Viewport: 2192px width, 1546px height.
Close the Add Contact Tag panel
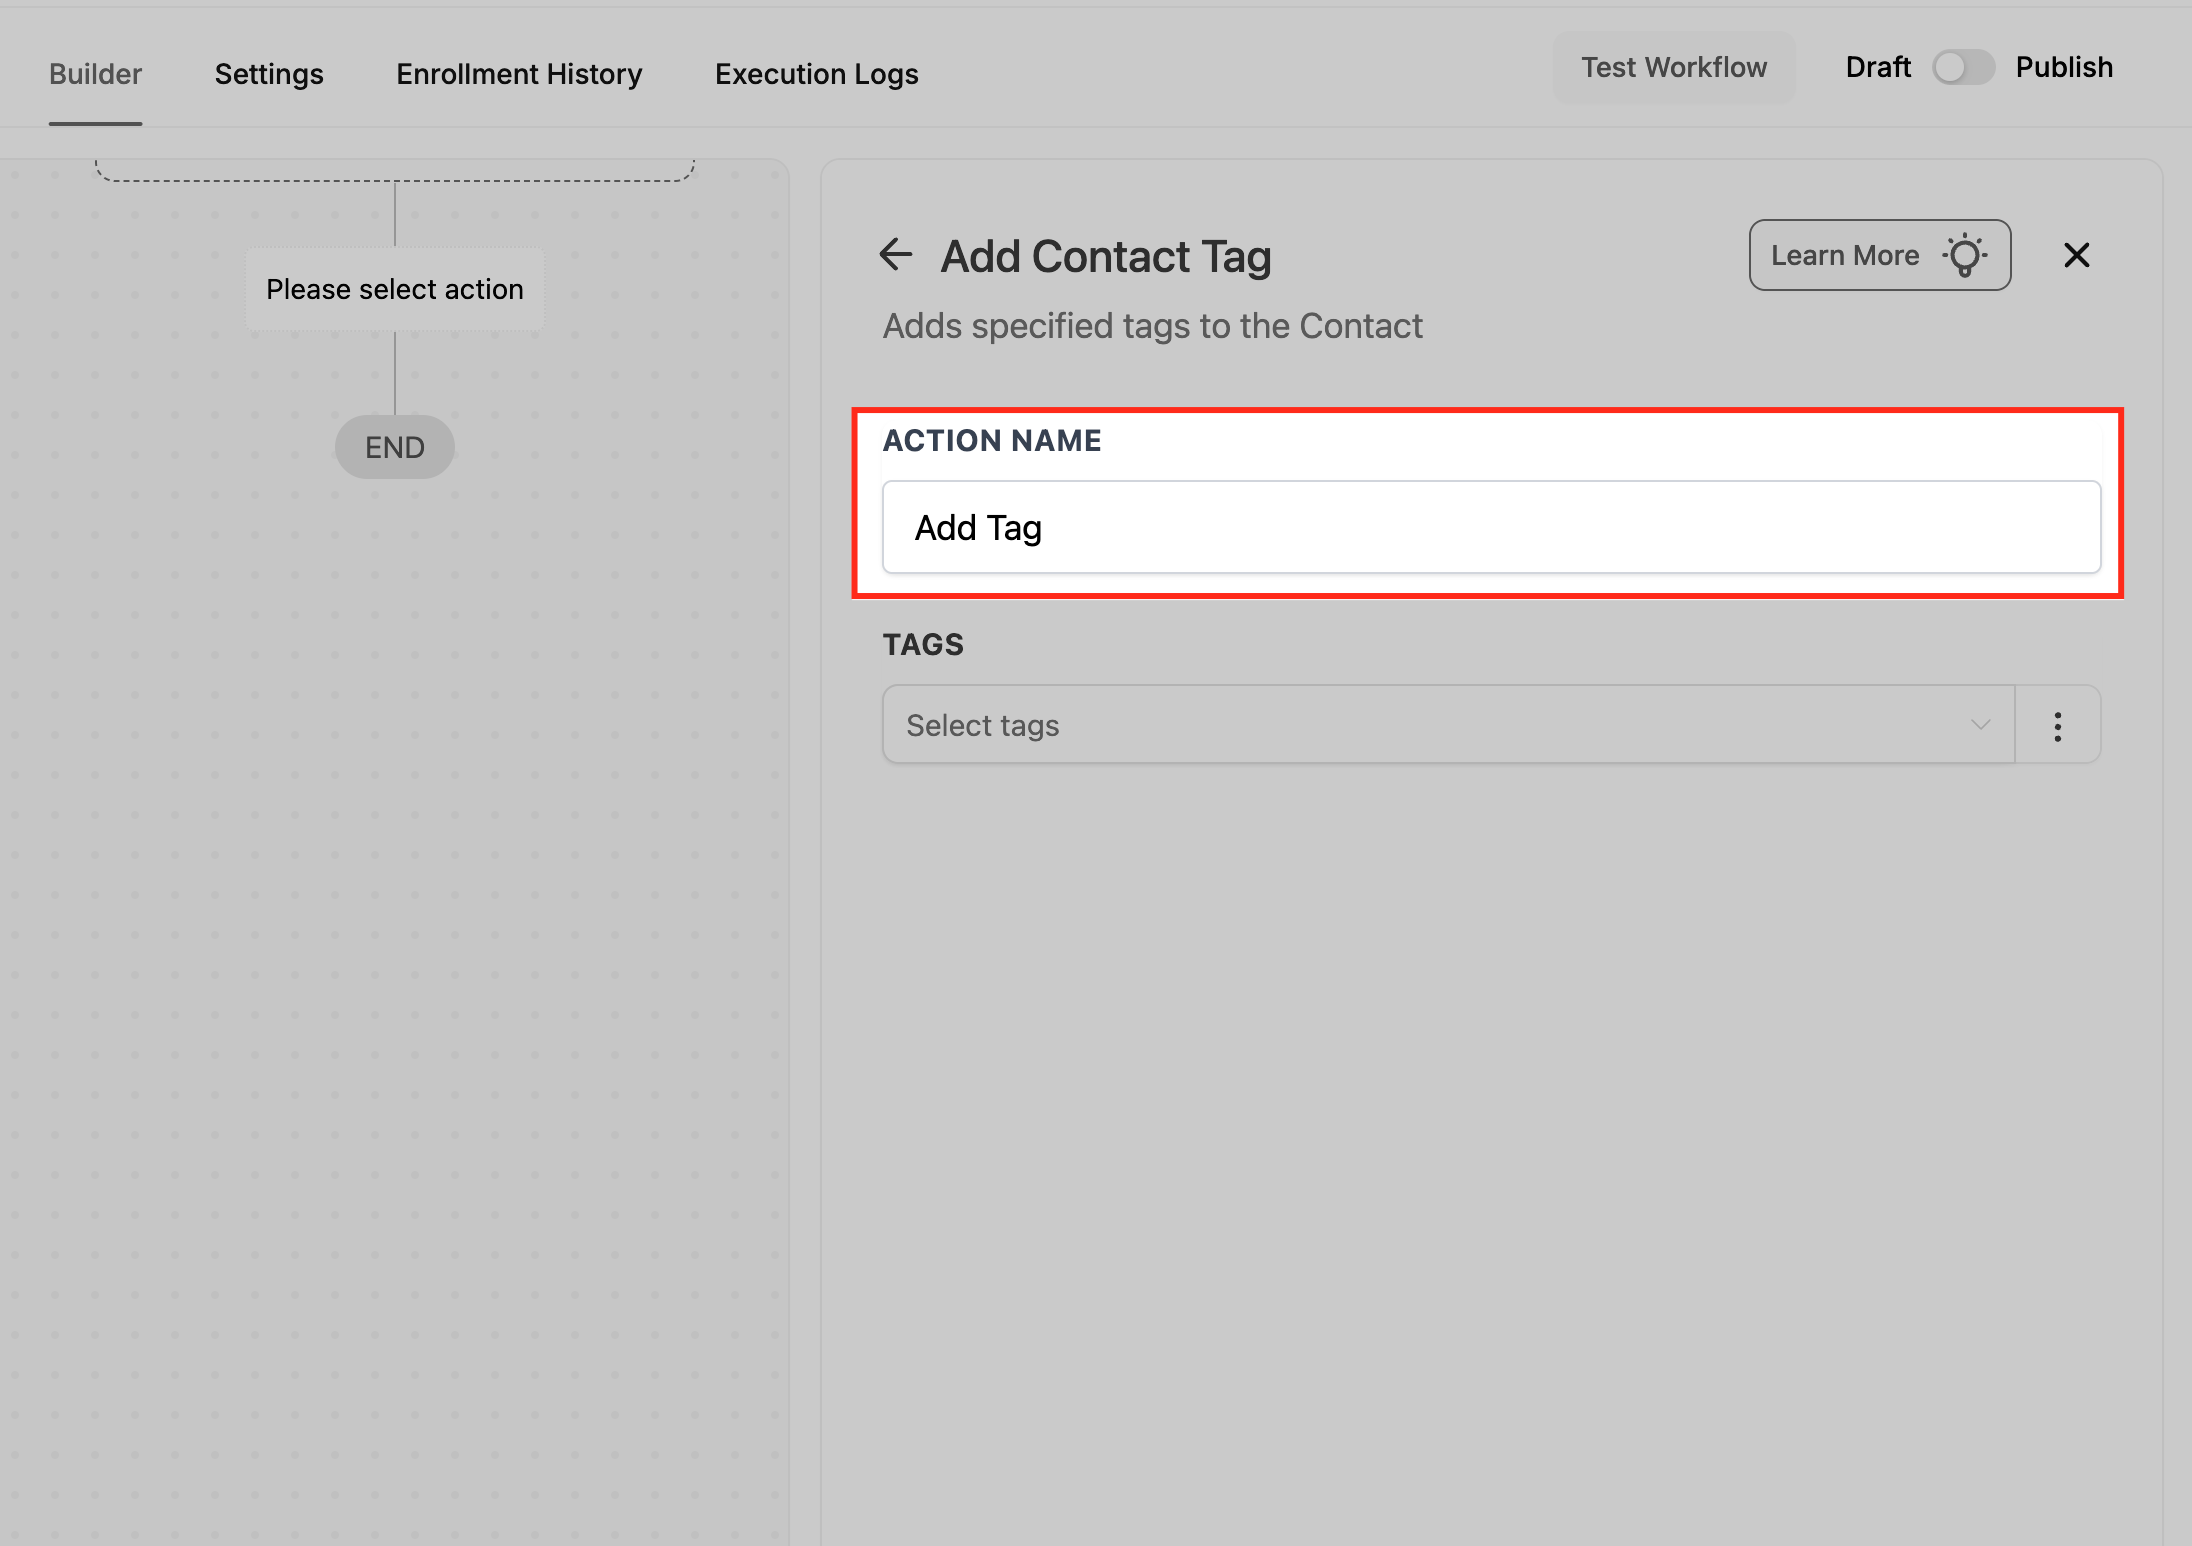(2076, 255)
